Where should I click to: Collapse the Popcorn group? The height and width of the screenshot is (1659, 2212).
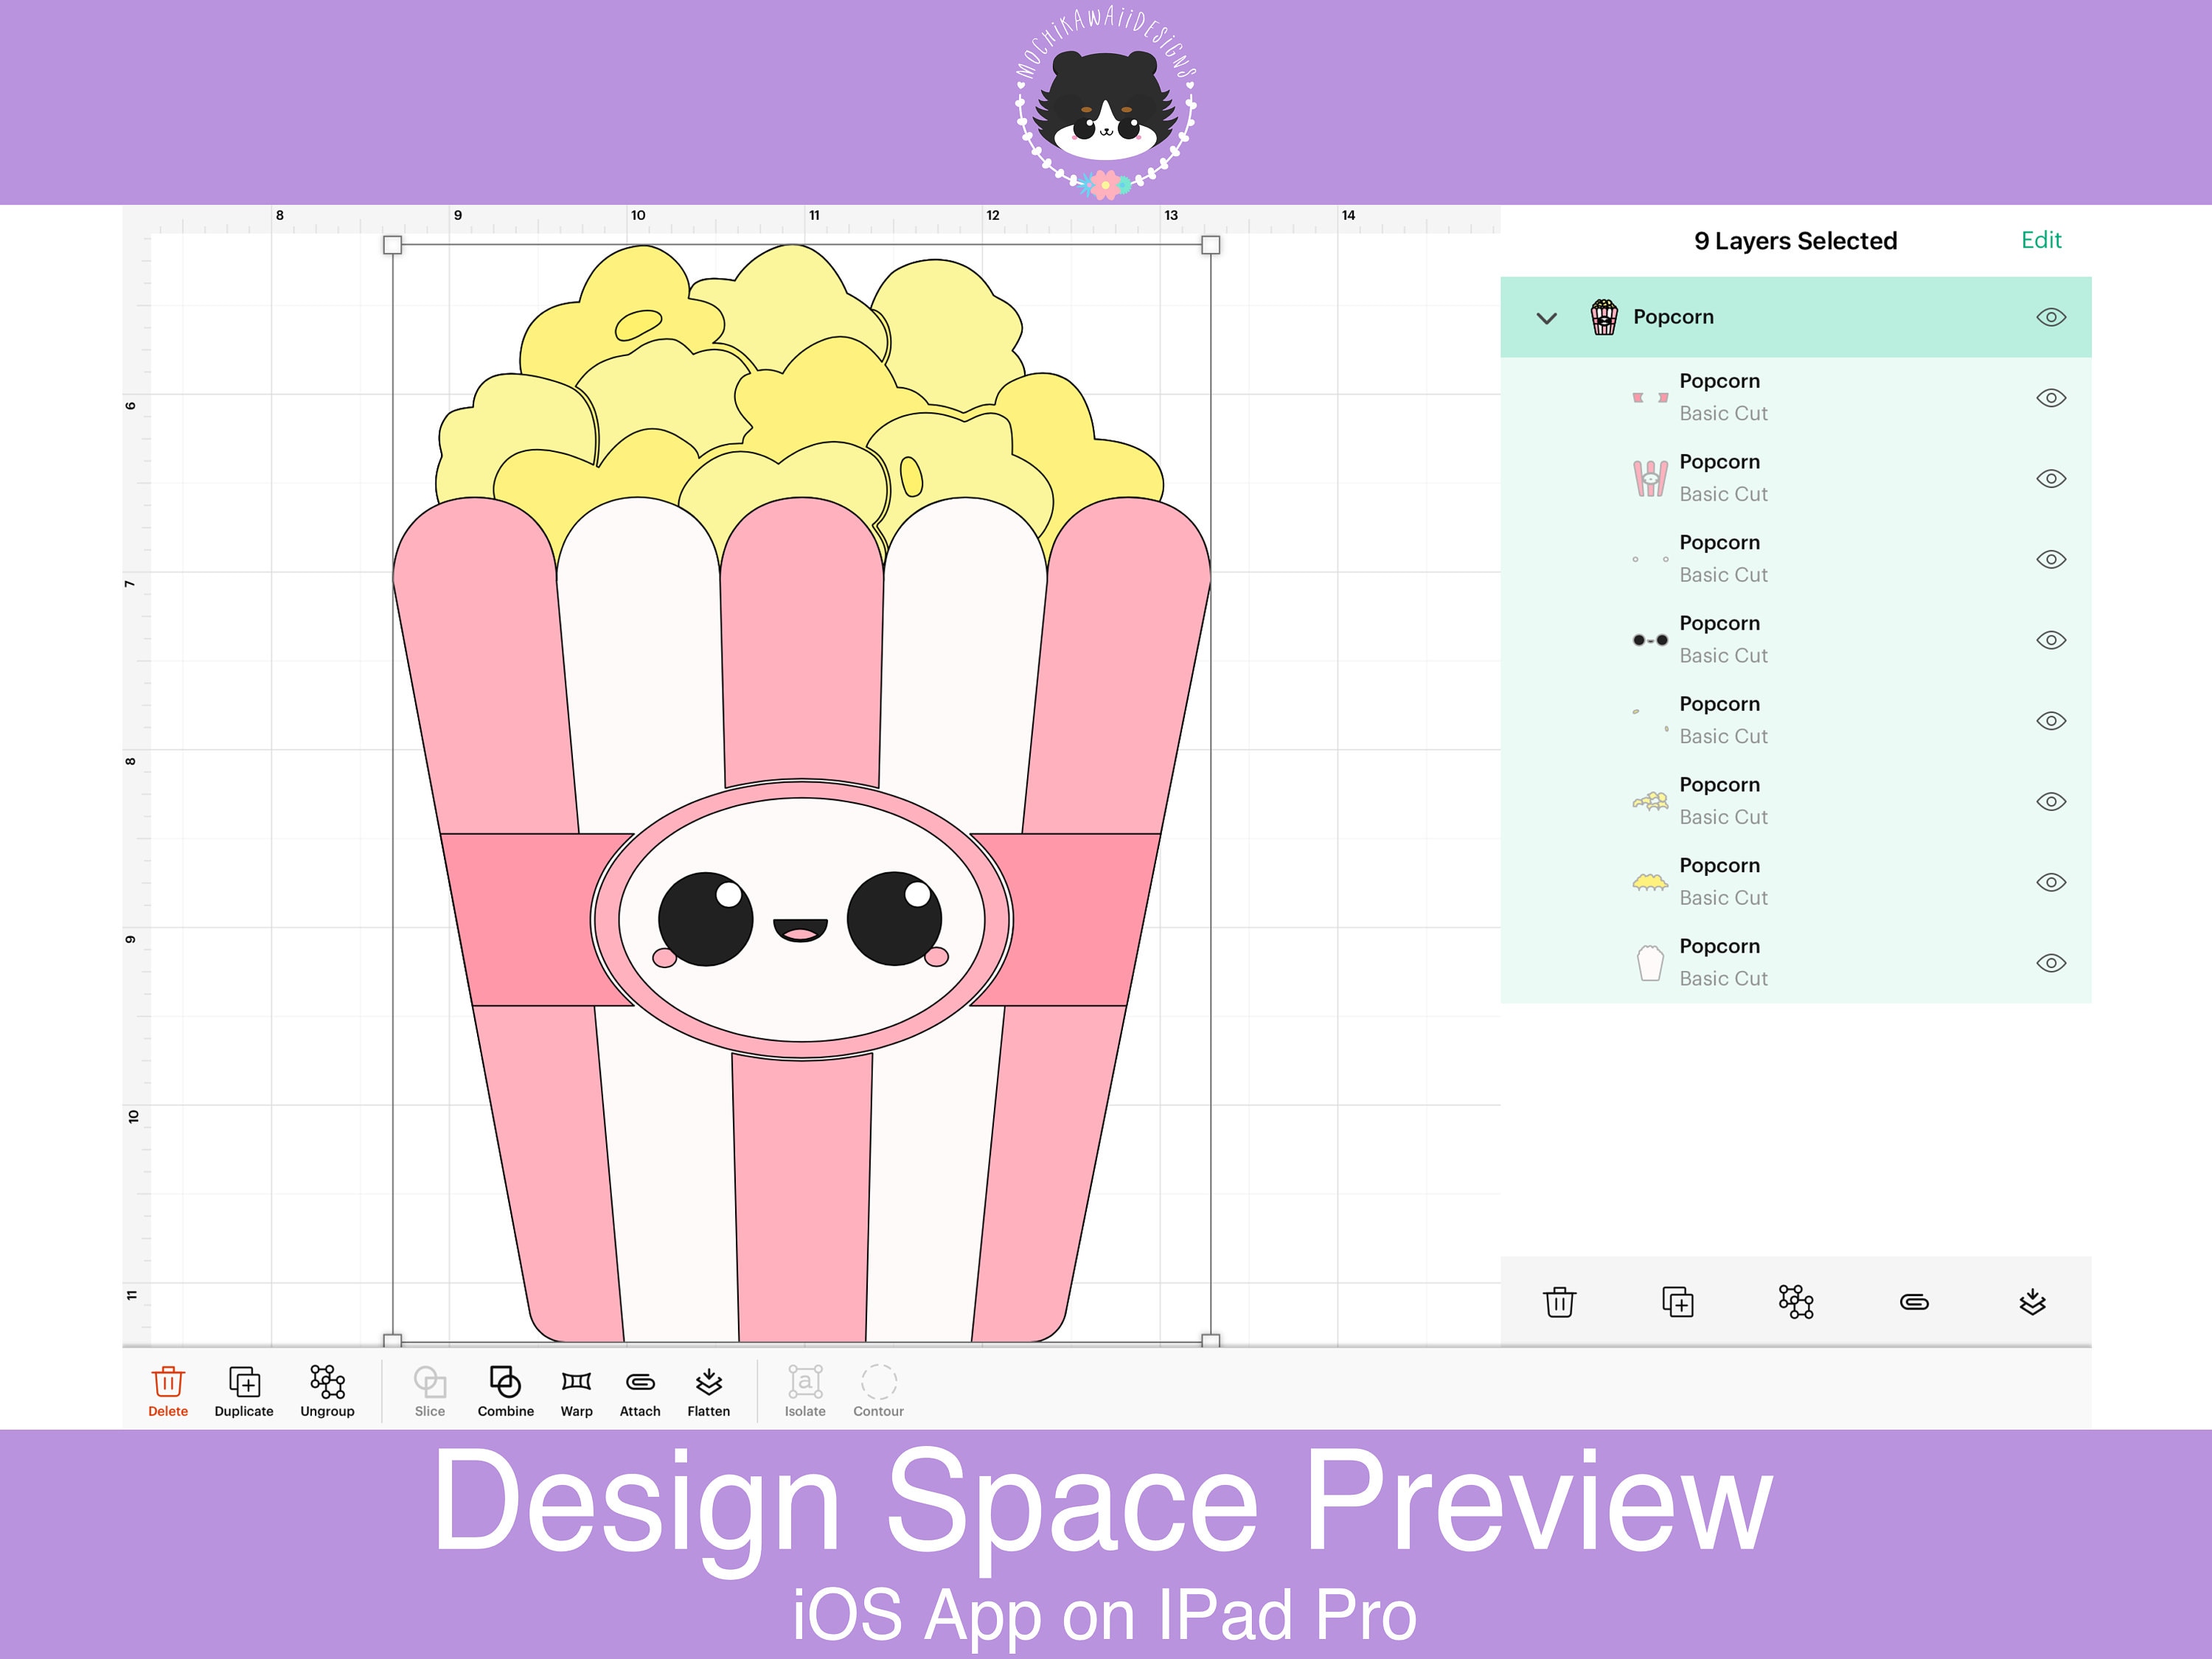coord(1547,318)
